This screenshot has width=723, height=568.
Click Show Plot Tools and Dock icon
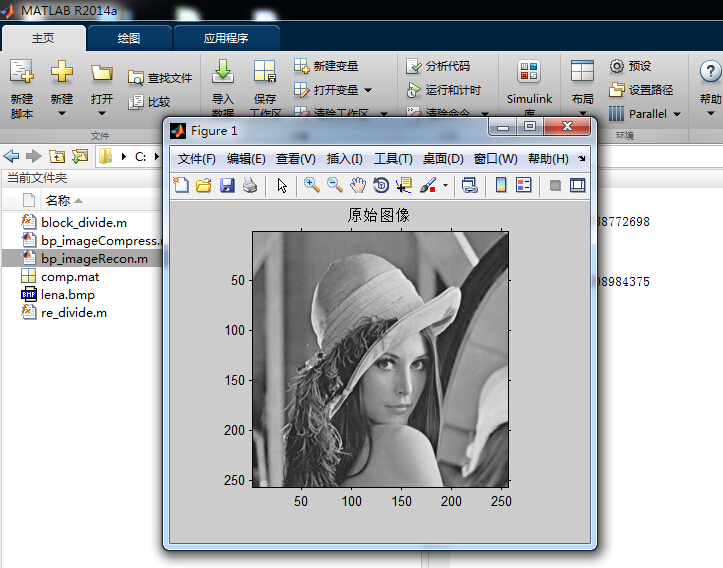pos(577,185)
